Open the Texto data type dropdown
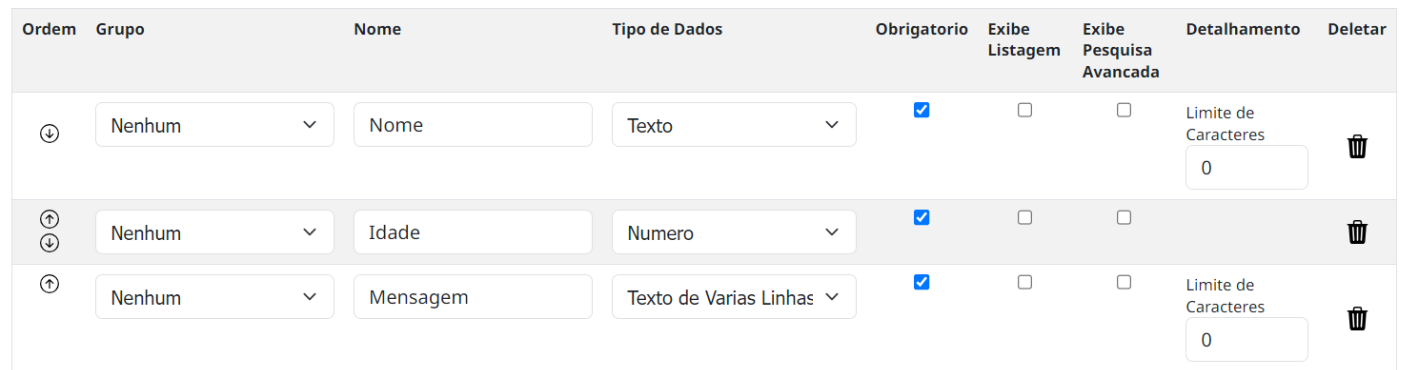Image resolution: width=1402 pixels, height=370 pixels. click(734, 125)
